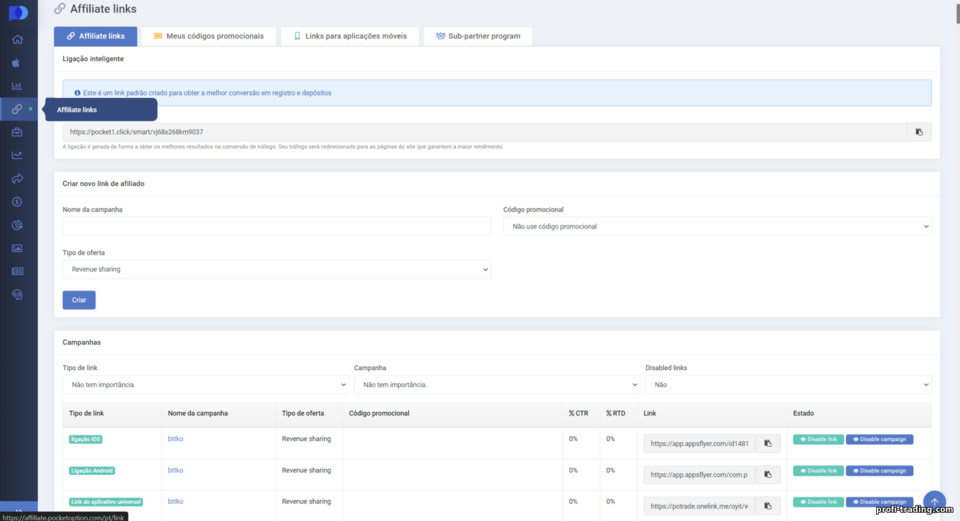This screenshot has height=521, width=960.
Task: Select the chain link icon in the sidebar
Action: pyautogui.click(x=17, y=109)
